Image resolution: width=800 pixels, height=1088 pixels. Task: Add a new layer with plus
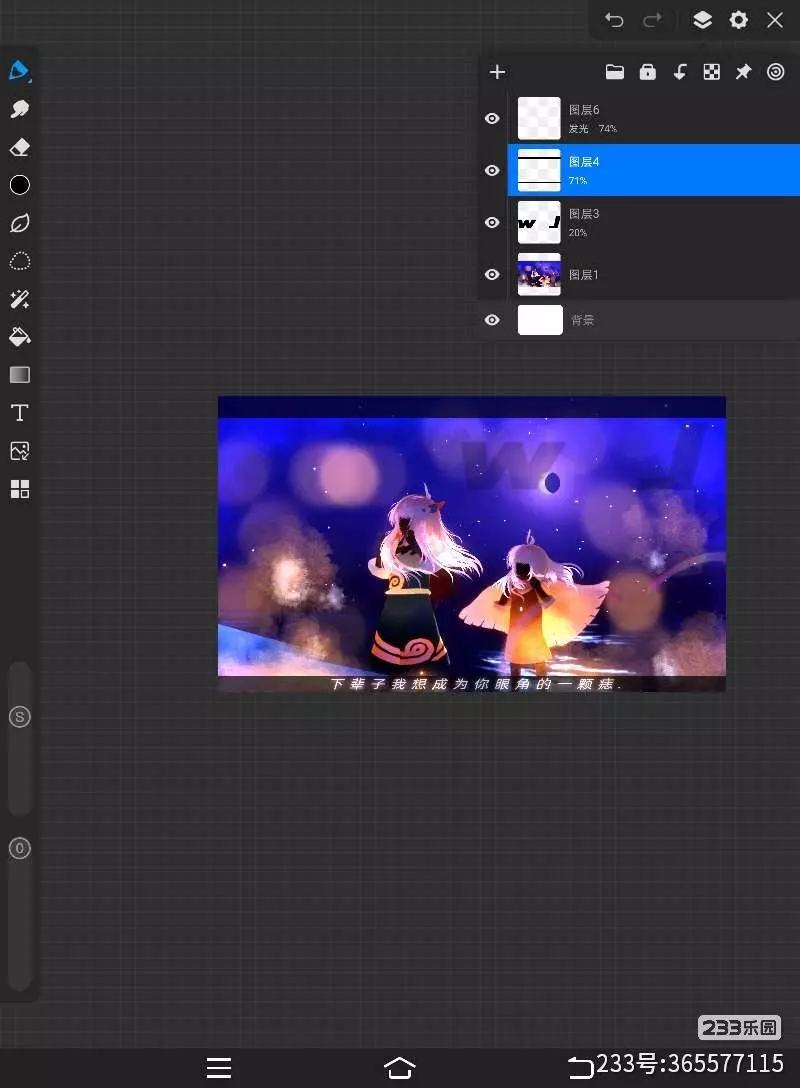pos(497,72)
